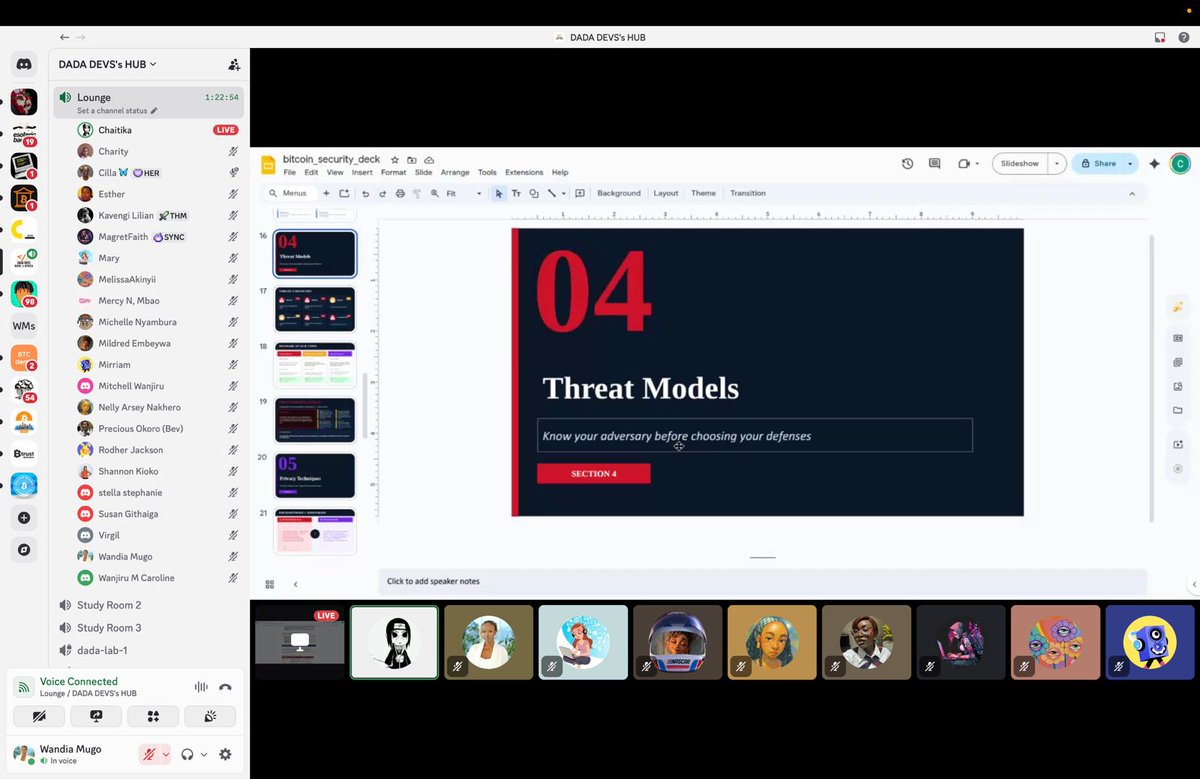Open the shapes tool in Slides toolbar
The image size is (1200, 779).
coord(534,193)
